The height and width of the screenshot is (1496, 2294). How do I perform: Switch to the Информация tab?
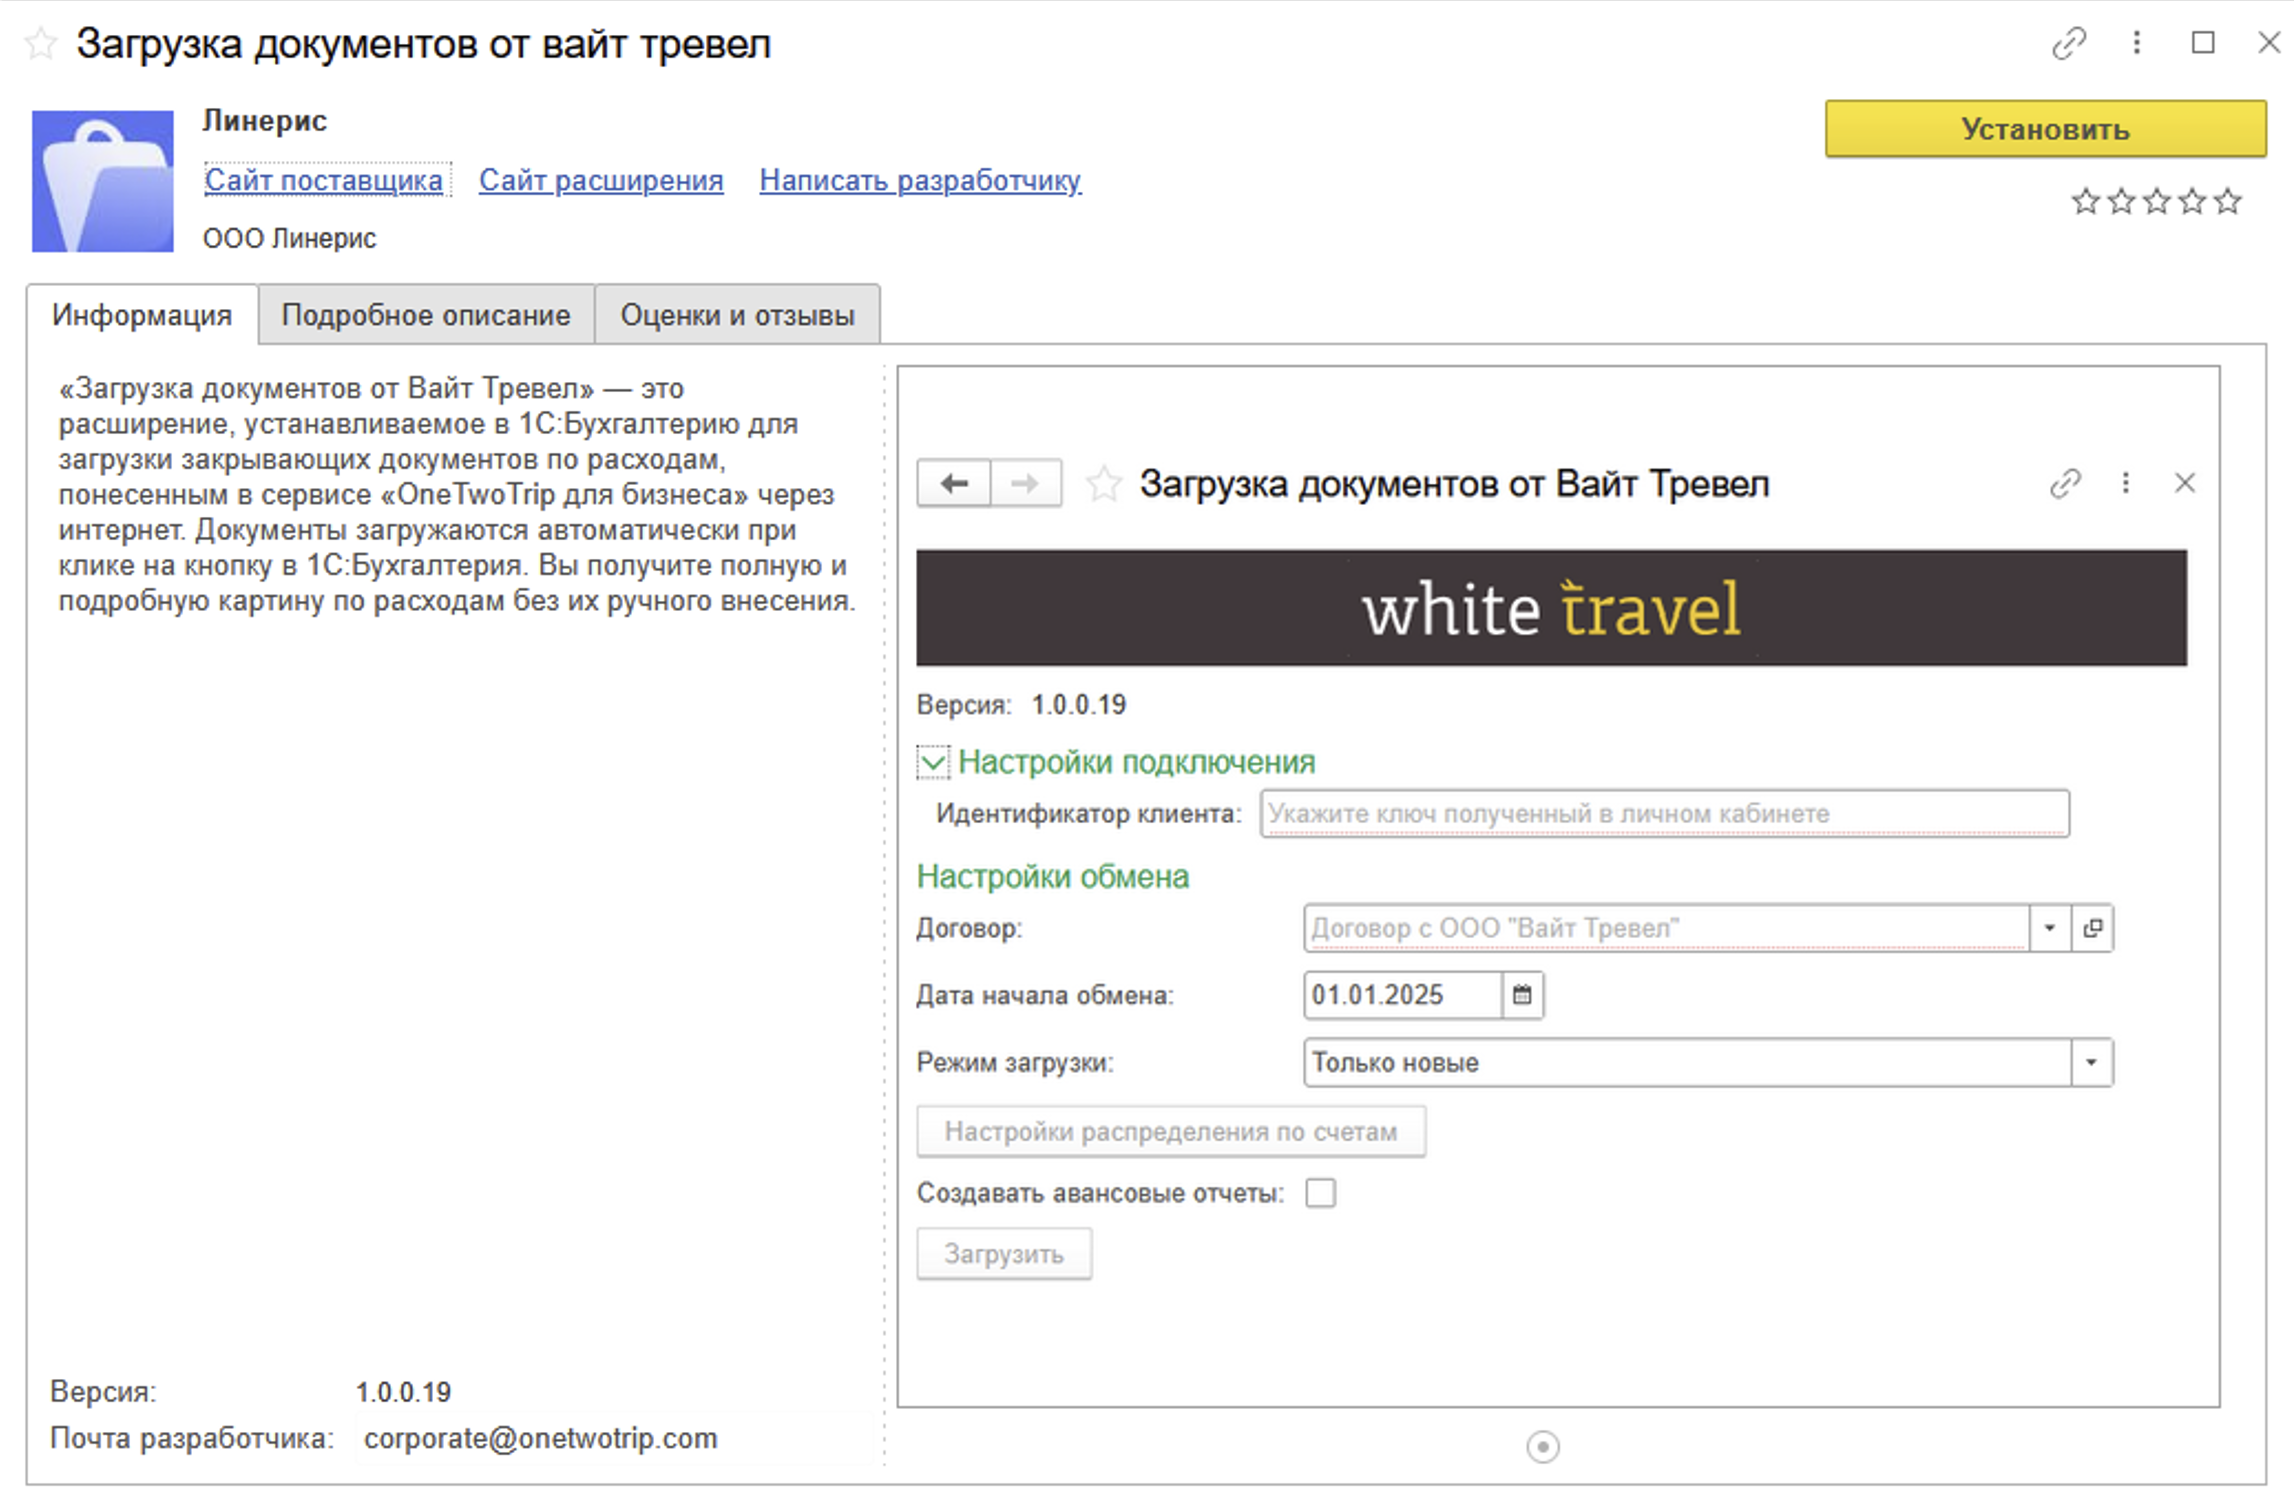(x=142, y=315)
